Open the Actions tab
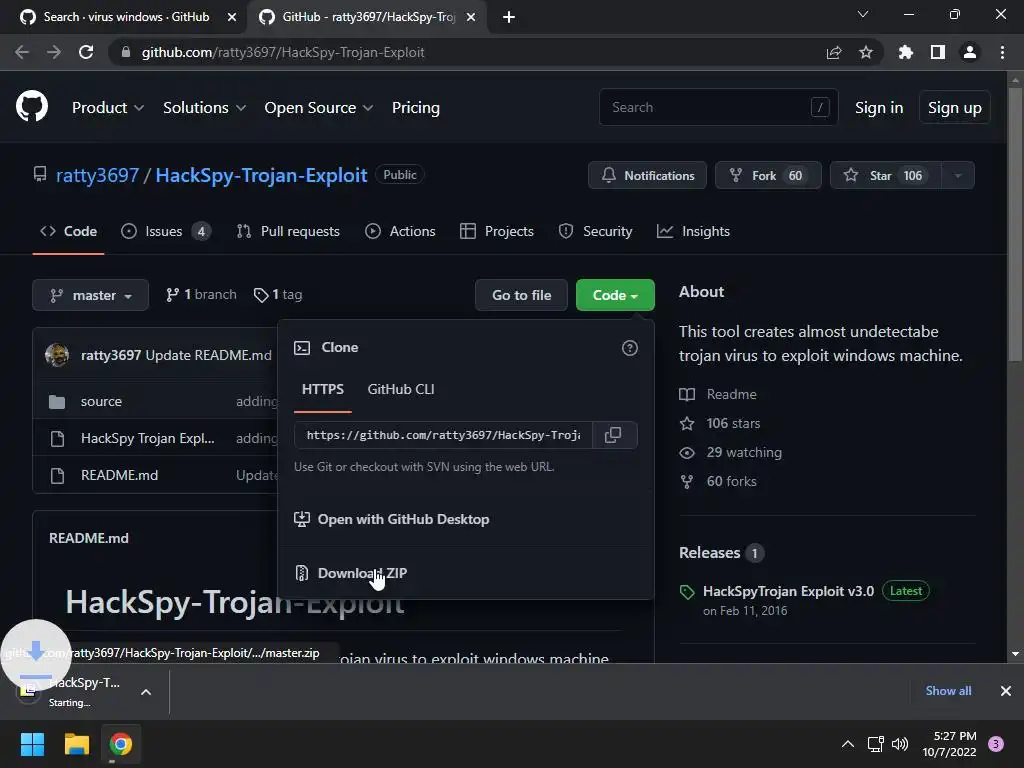This screenshot has width=1024, height=768. coord(400,231)
